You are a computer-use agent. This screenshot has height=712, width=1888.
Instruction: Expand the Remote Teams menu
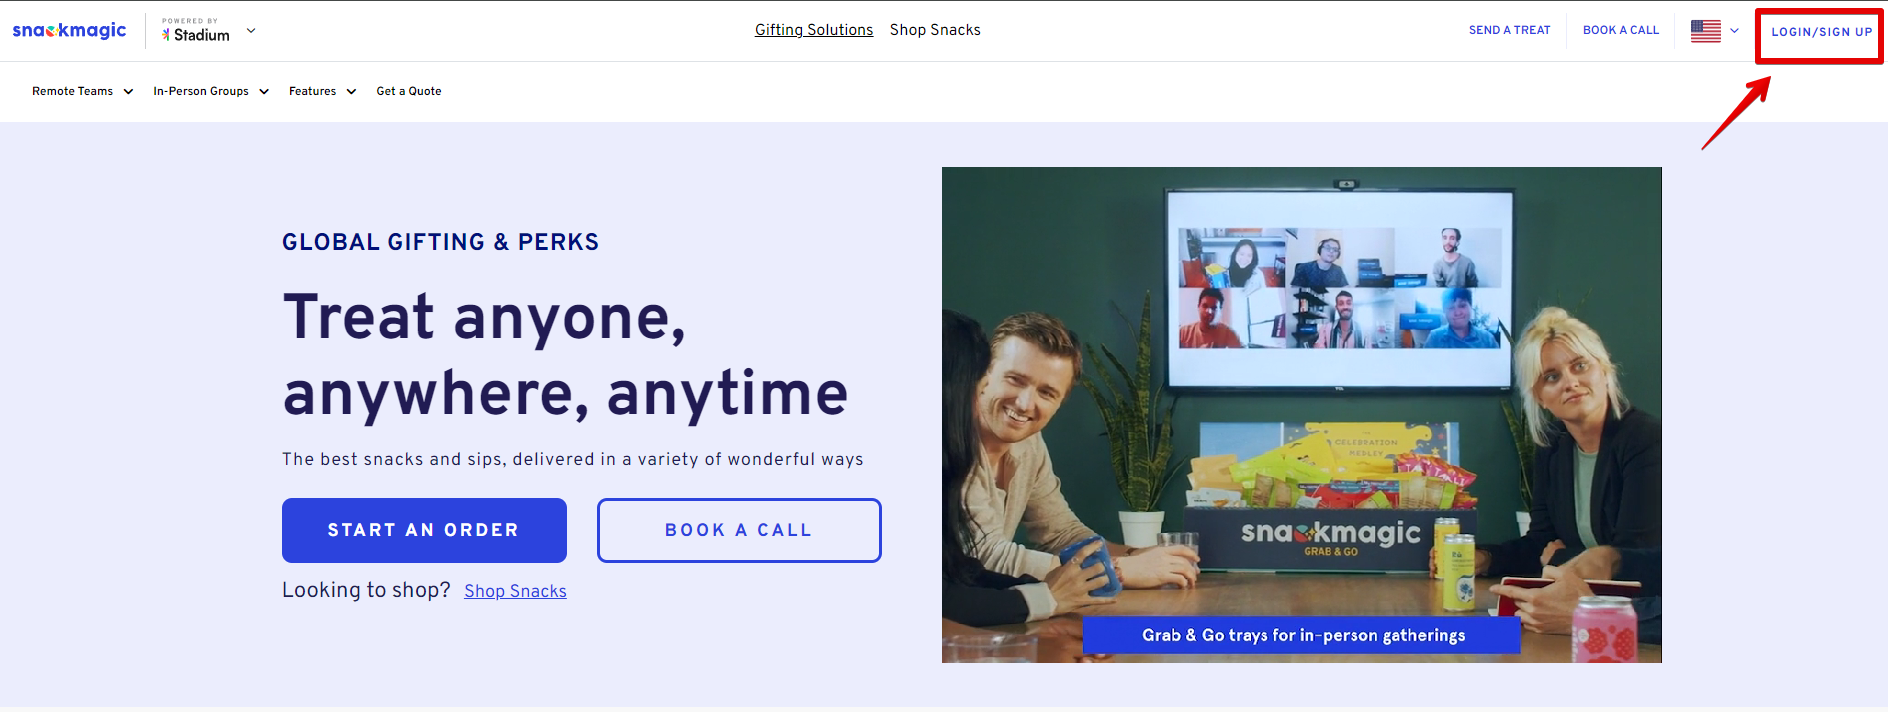click(x=82, y=91)
